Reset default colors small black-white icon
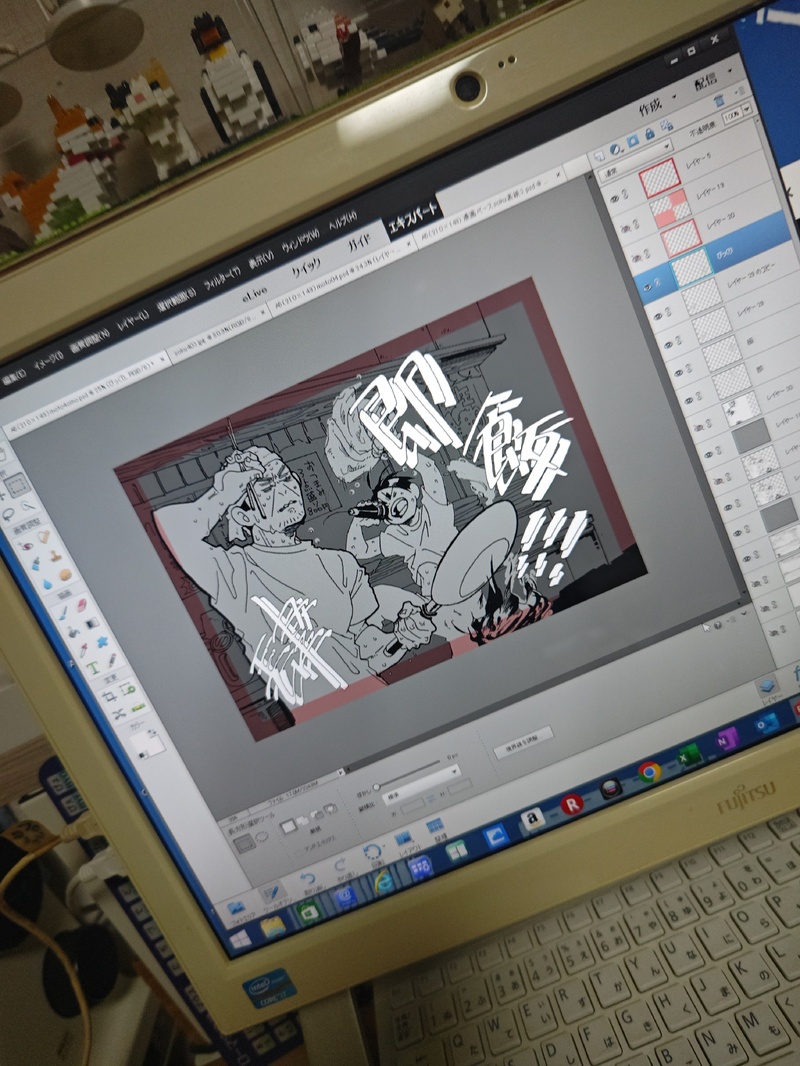This screenshot has height=1066, width=800. tap(143, 755)
